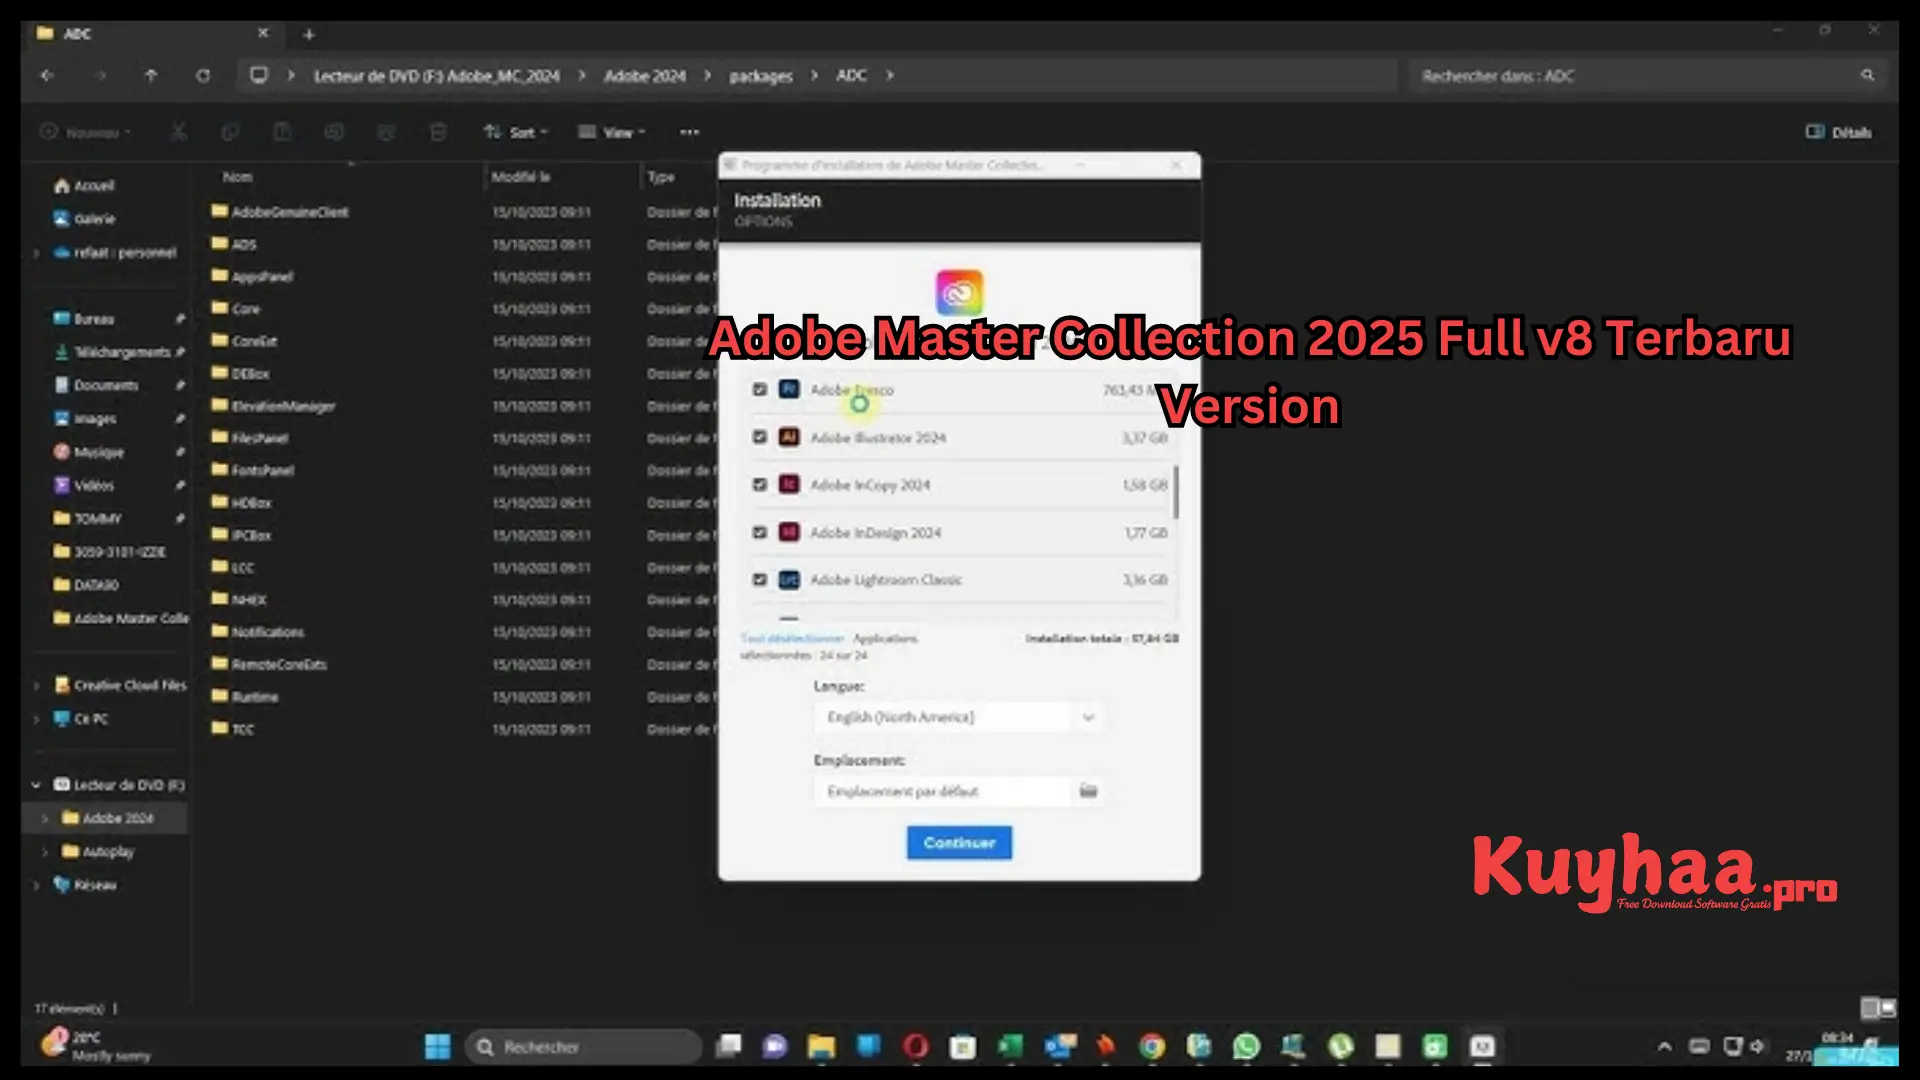Uncheck Adobe Fresco from the install list
This screenshot has height=1080, width=1920.
point(760,389)
